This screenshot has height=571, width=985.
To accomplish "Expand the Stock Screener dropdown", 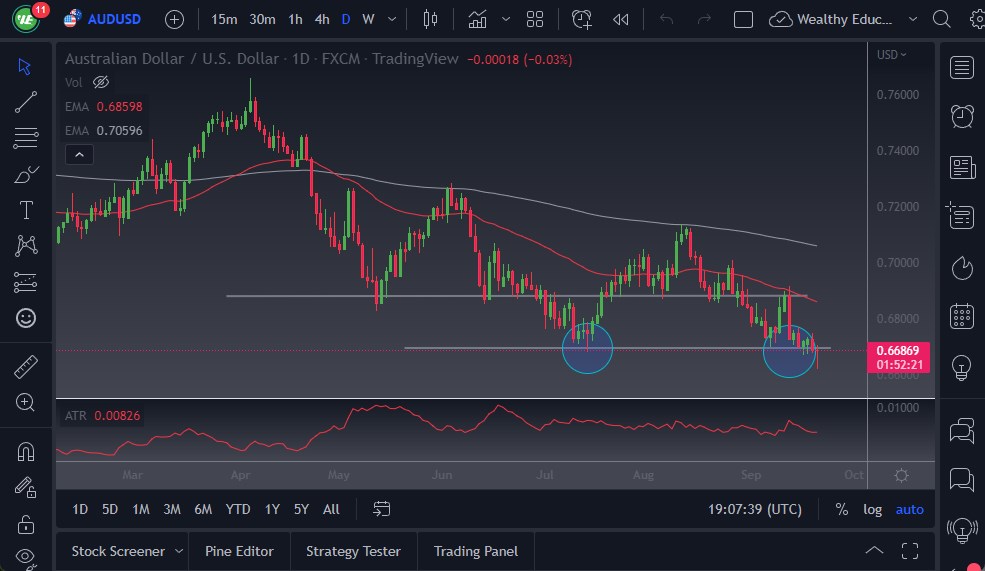I will coord(179,551).
